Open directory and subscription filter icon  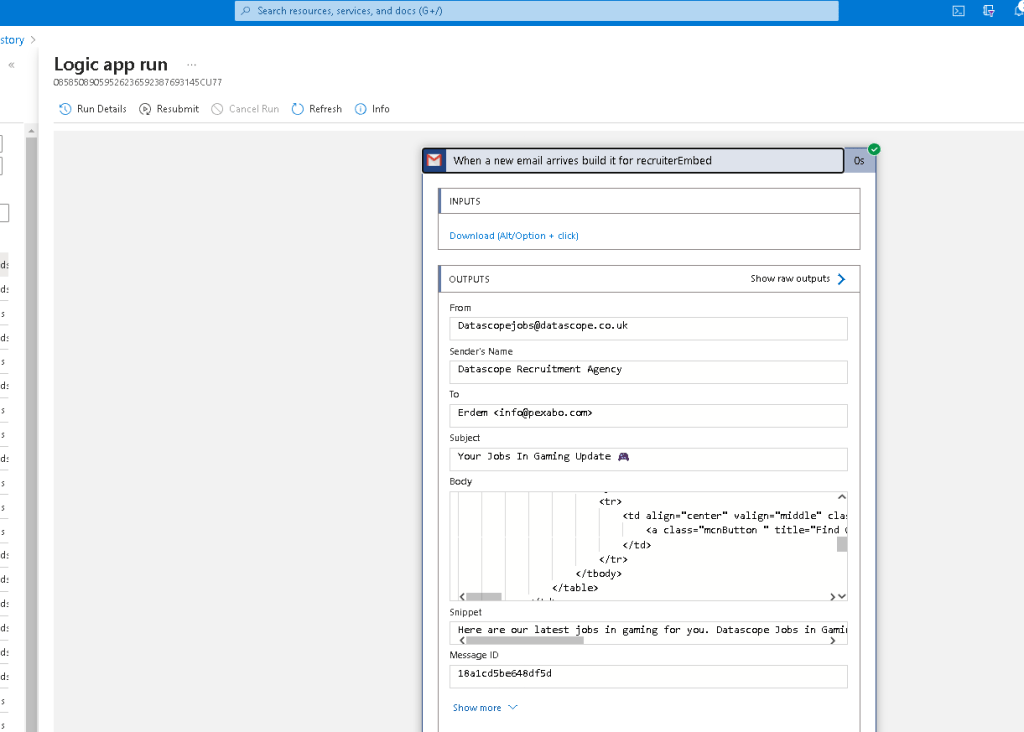pos(989,10)
